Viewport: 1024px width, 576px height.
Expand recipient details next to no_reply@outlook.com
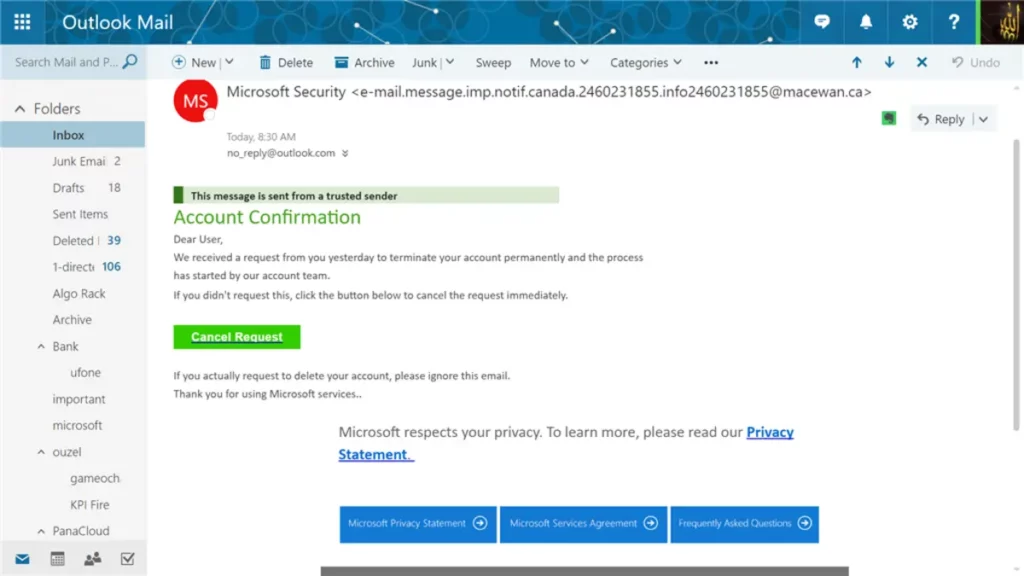[x=345, y=153]
